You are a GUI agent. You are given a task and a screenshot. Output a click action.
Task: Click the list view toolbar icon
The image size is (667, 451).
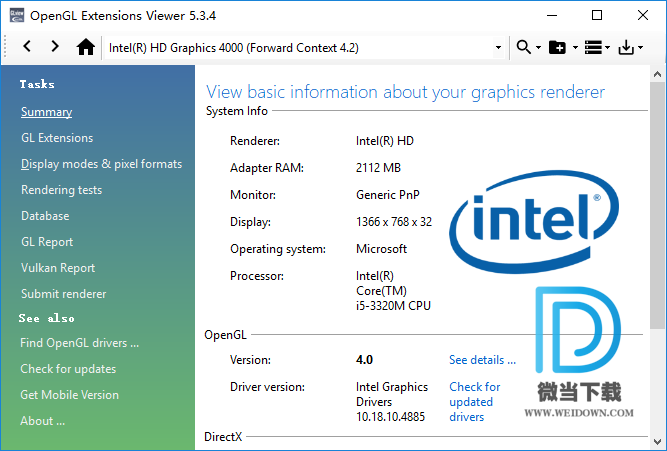[592, 47]
